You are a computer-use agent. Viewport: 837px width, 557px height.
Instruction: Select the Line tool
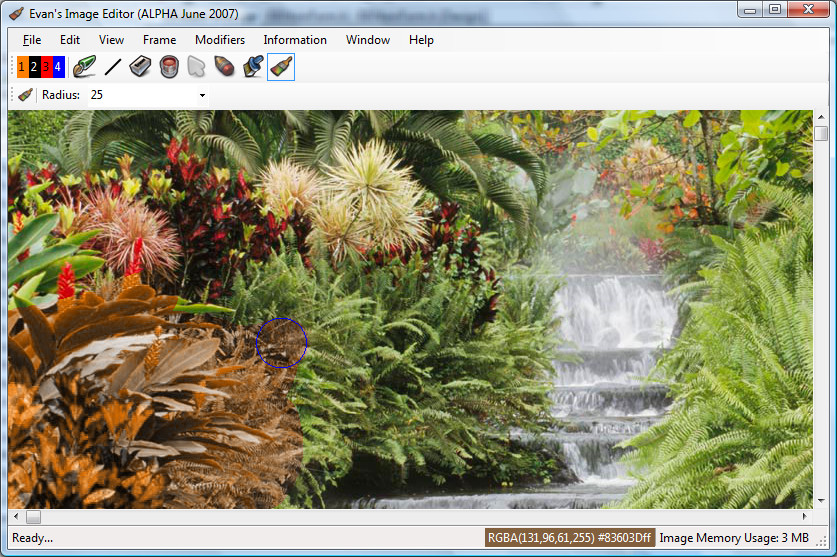[113, 67]
